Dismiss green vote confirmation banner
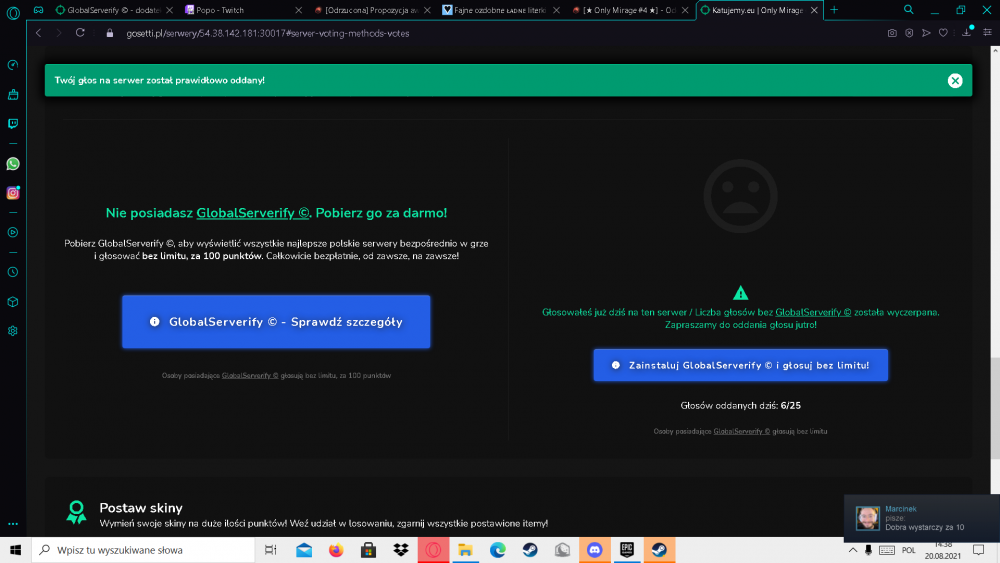Viewport: 1000px width, 563px height. [x=955, y=80]
